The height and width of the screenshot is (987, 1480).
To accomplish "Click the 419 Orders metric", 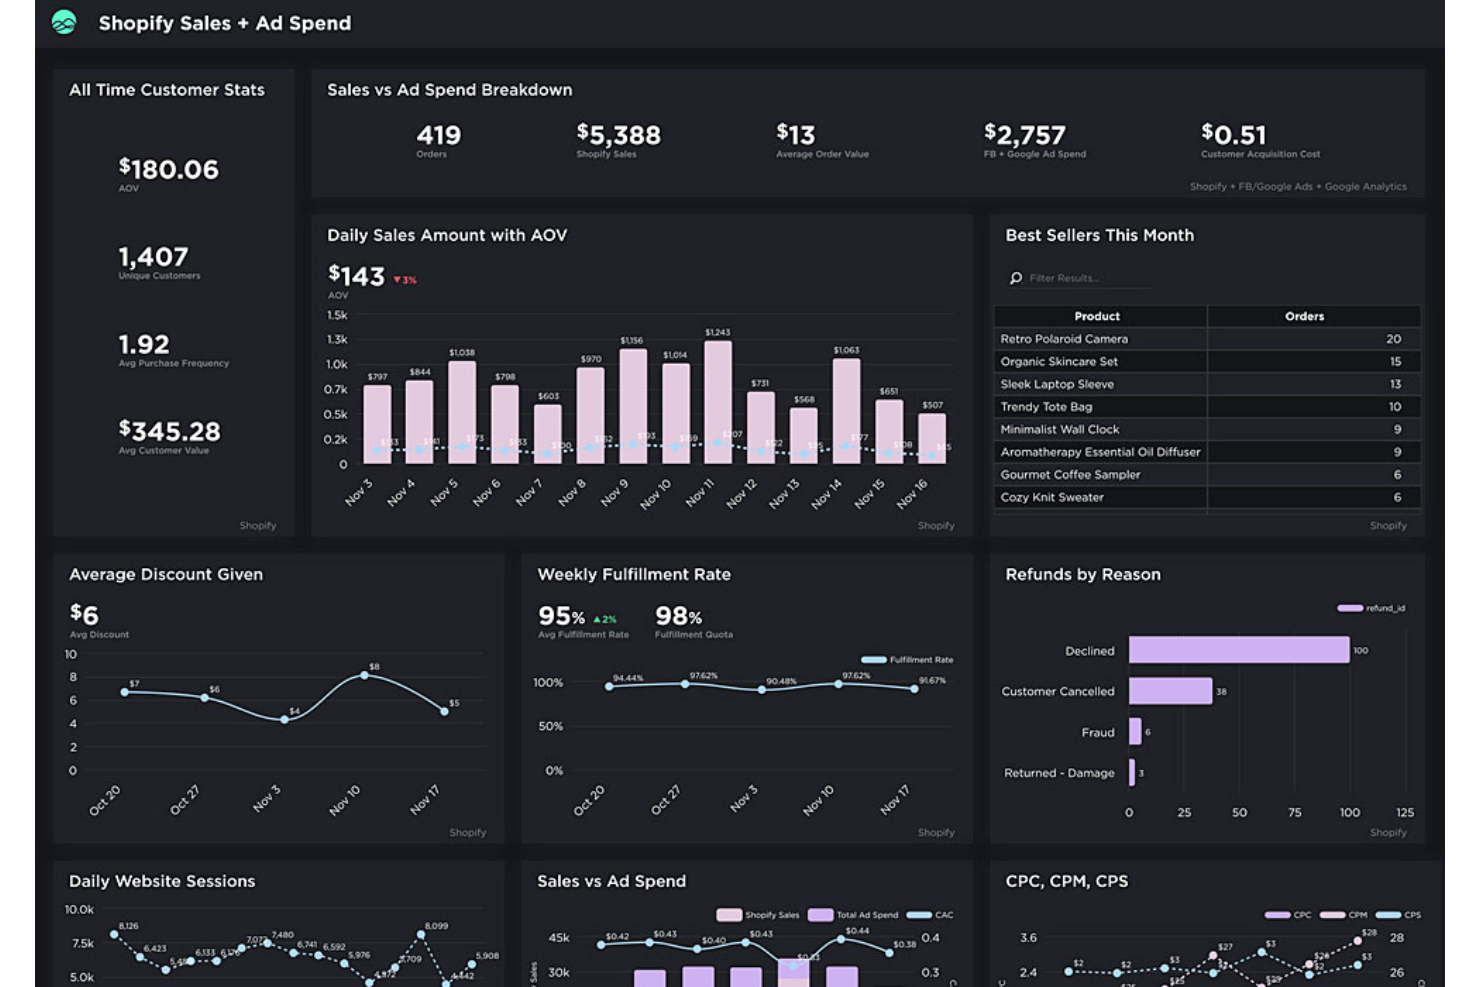I will (x=439, y=135).
